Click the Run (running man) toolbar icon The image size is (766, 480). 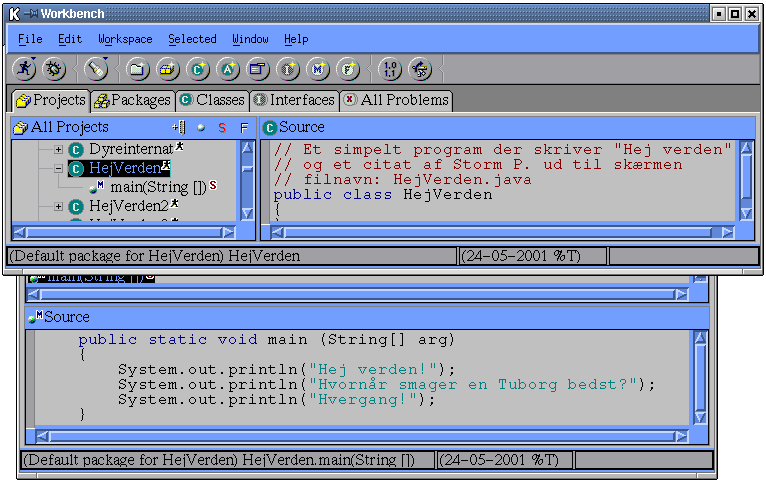[24, 69]
